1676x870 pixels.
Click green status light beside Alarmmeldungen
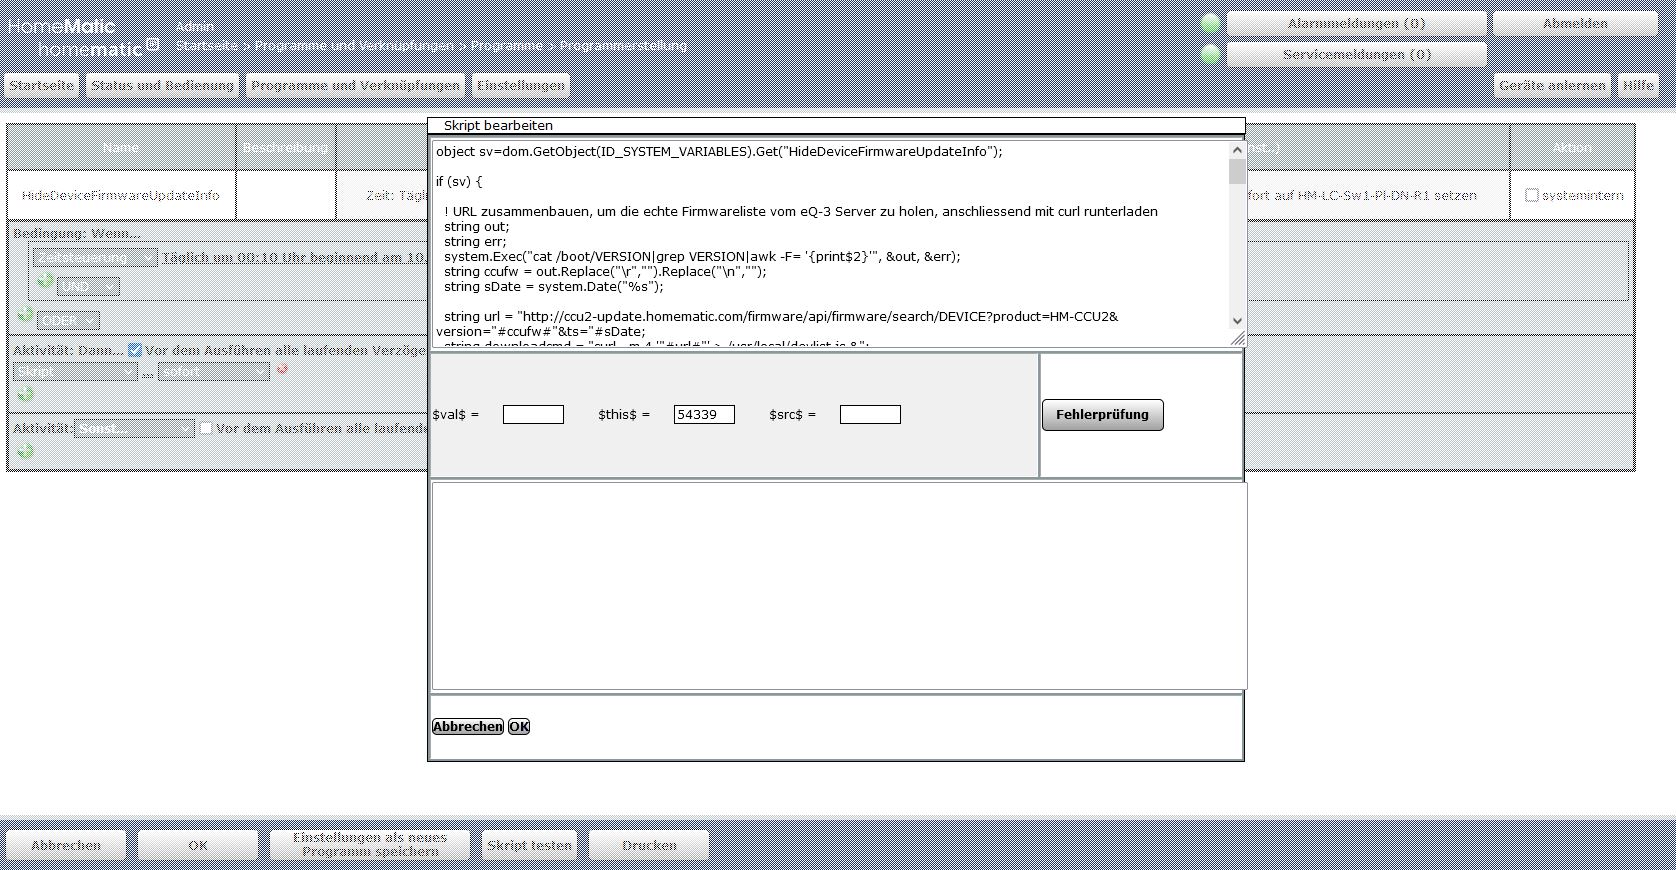(x=1211, y=24)
